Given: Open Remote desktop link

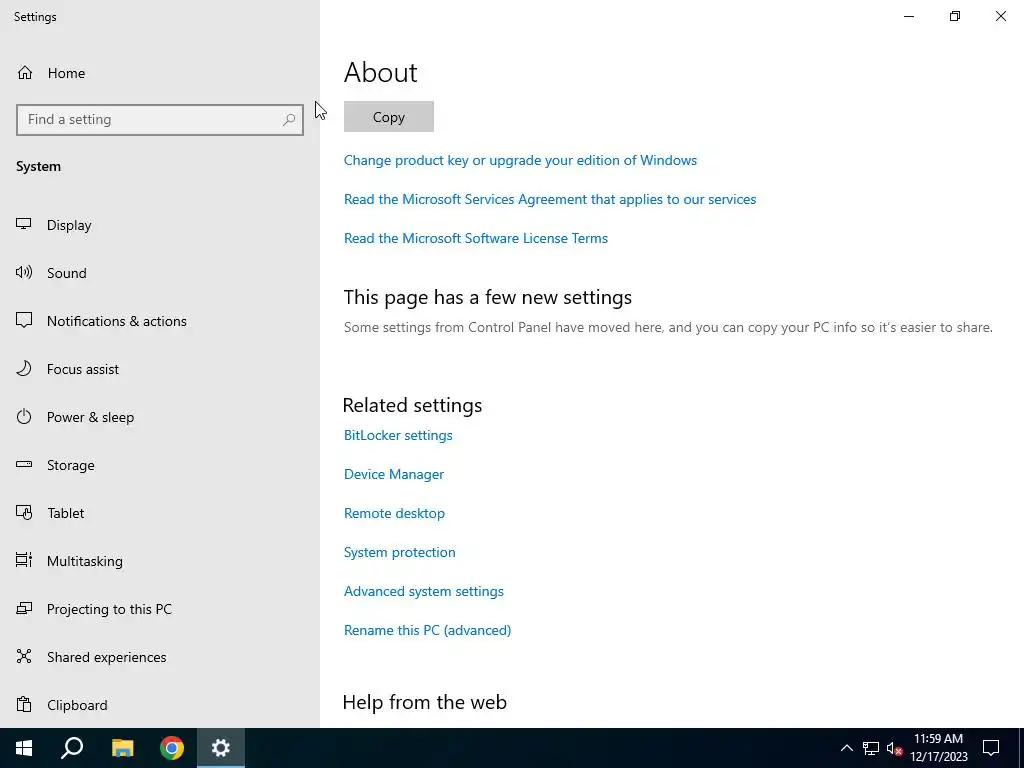Looking at the screenshot, I should point(394,513).
